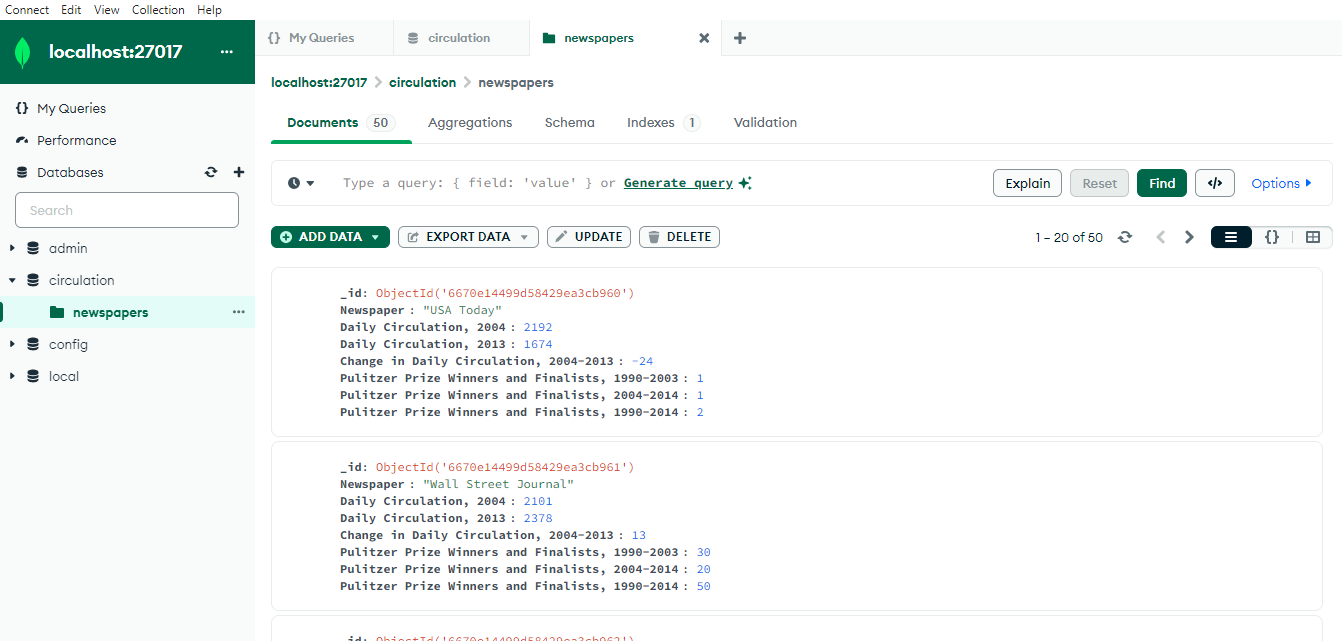Close the newspapers tab
The image size is (1342, 641).
(704, 38)
